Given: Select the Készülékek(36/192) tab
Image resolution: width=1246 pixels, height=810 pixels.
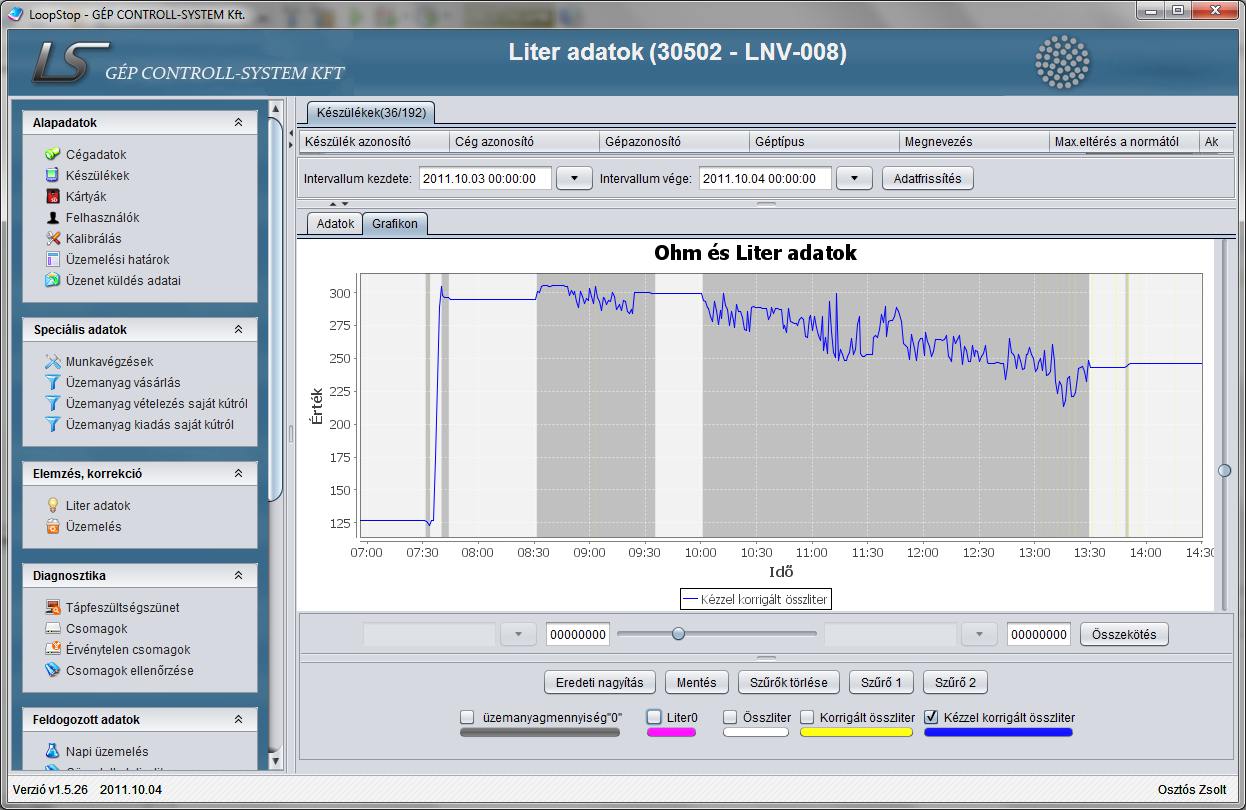Looking at the screenshot, I should (371, 113).
